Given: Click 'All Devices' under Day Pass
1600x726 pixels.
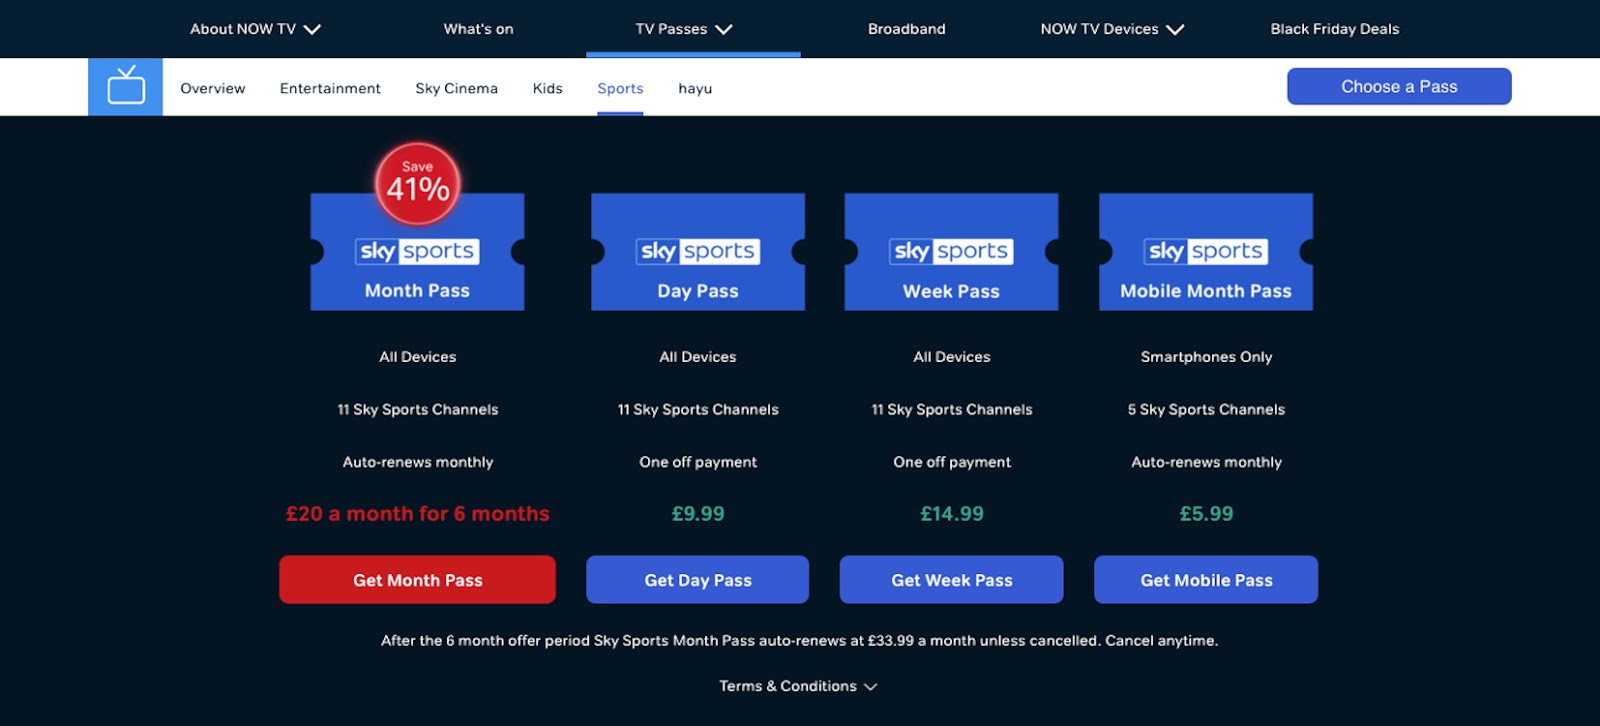Looking at the screenshot, I should click(x=698, y=357).
